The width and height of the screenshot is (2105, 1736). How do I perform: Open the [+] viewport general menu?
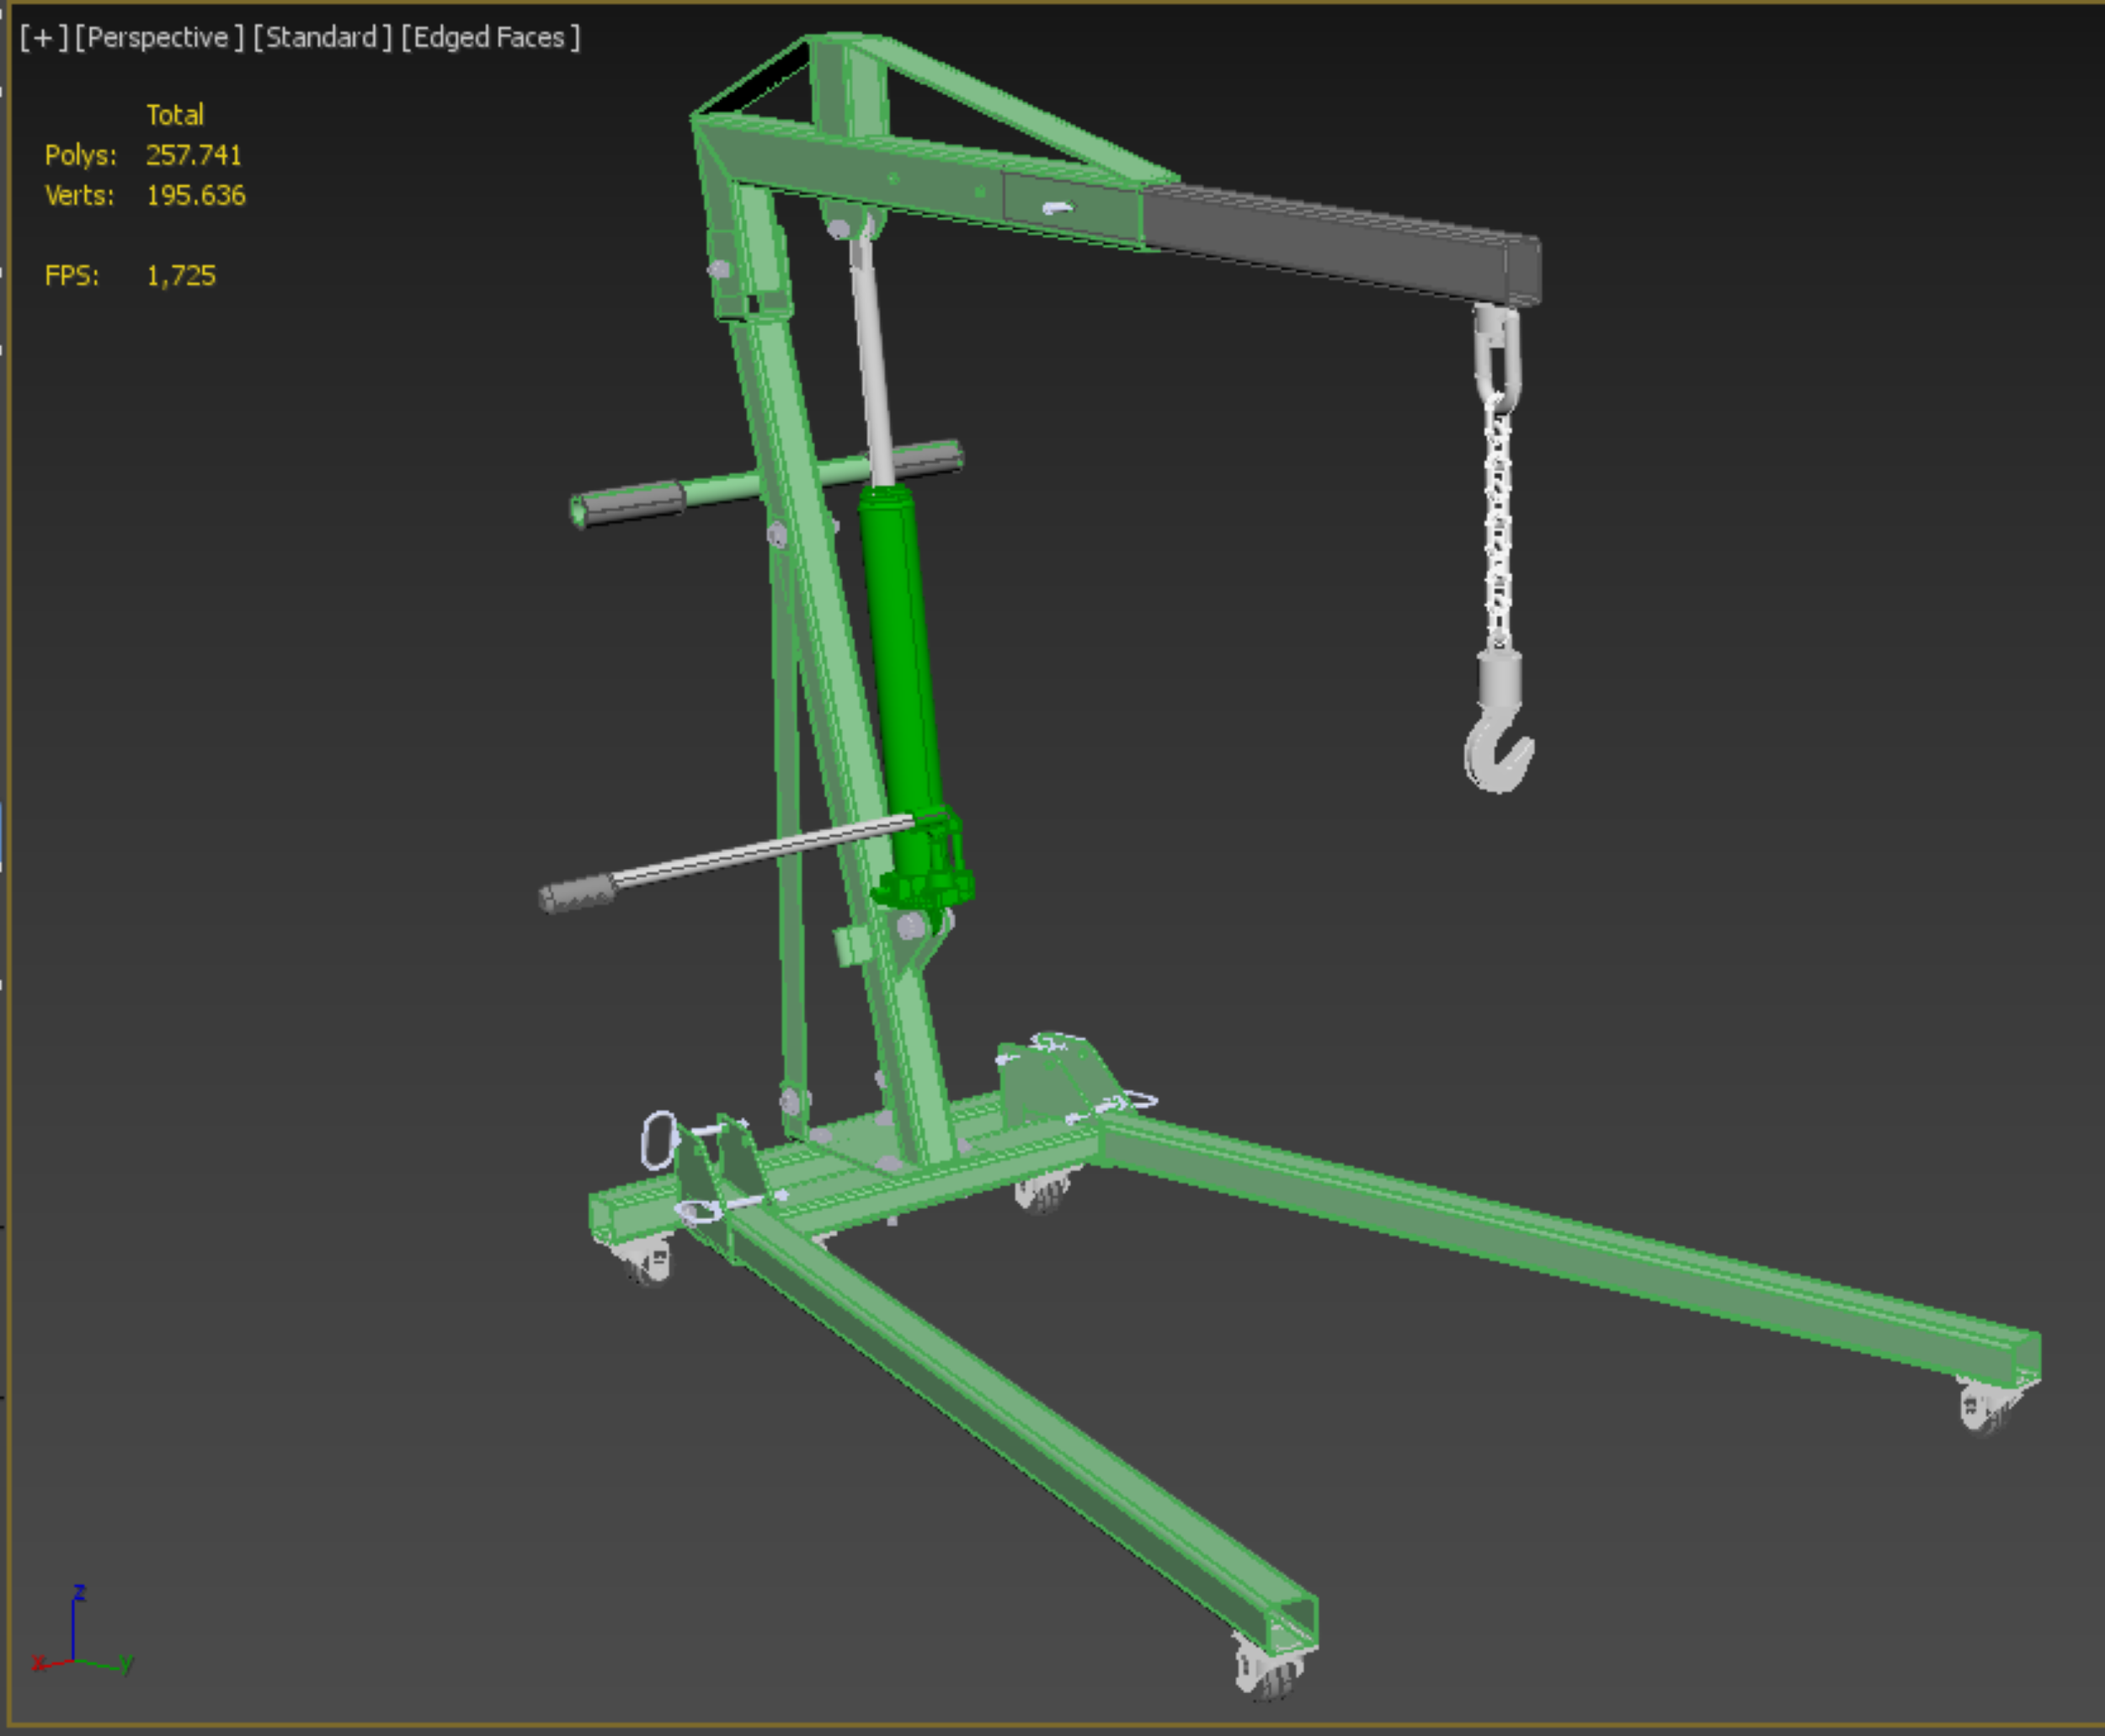43,38
